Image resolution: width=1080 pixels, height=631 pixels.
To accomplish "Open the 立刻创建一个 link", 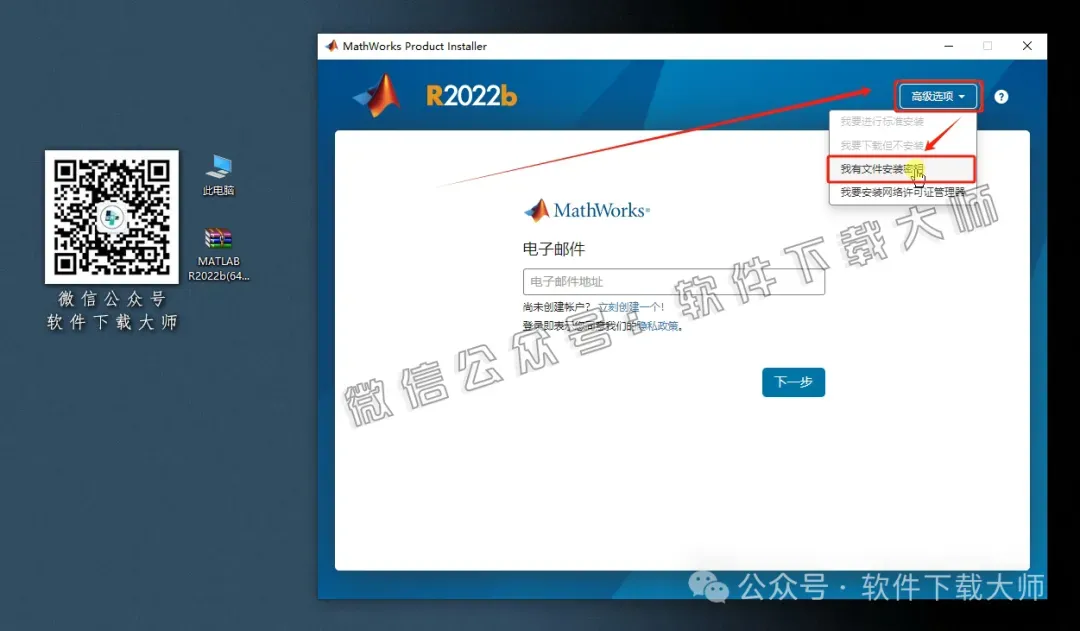I will pyautogui.click(x=627, y=307).
